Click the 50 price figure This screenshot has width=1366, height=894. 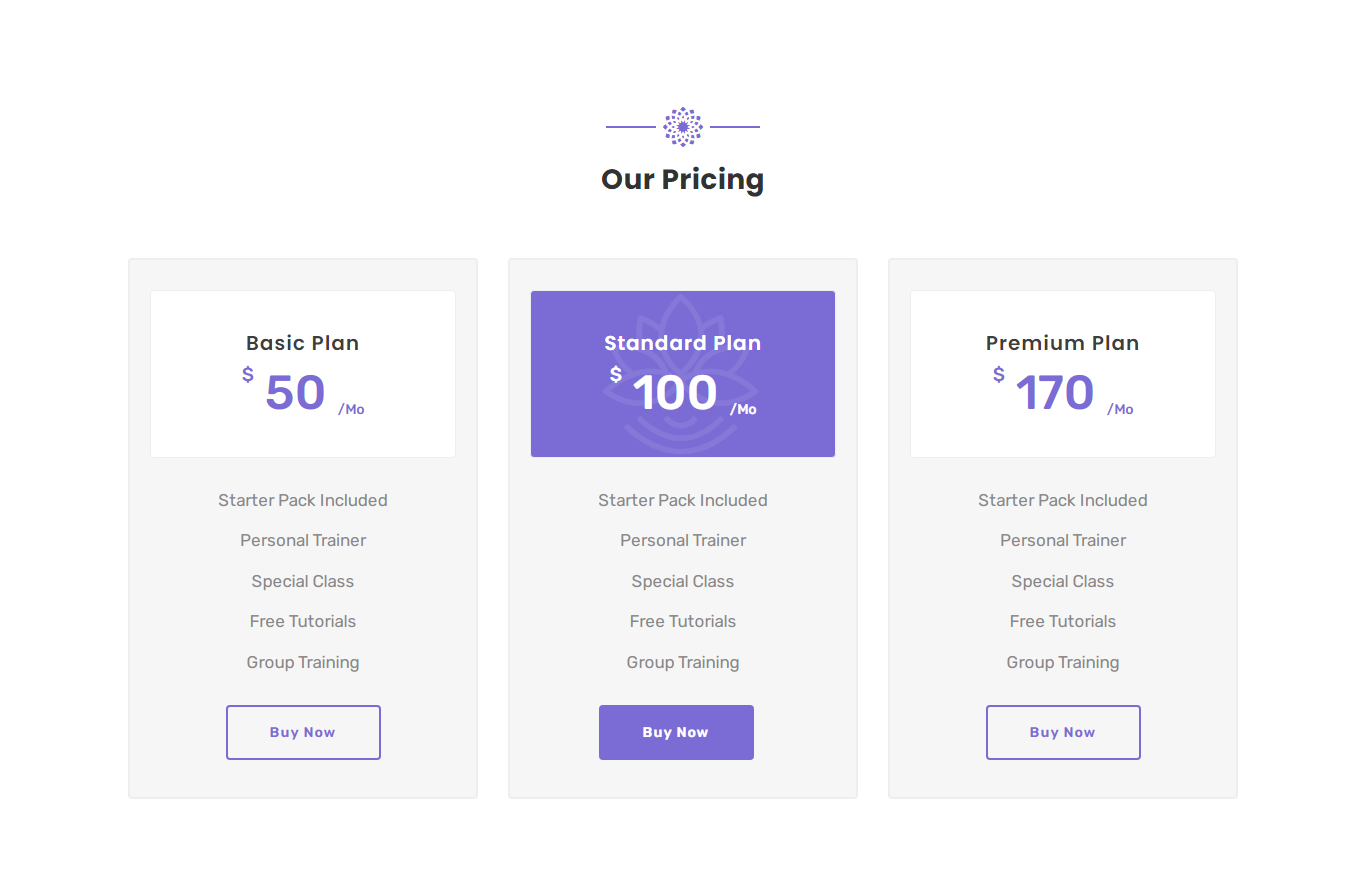click(295, 393)
